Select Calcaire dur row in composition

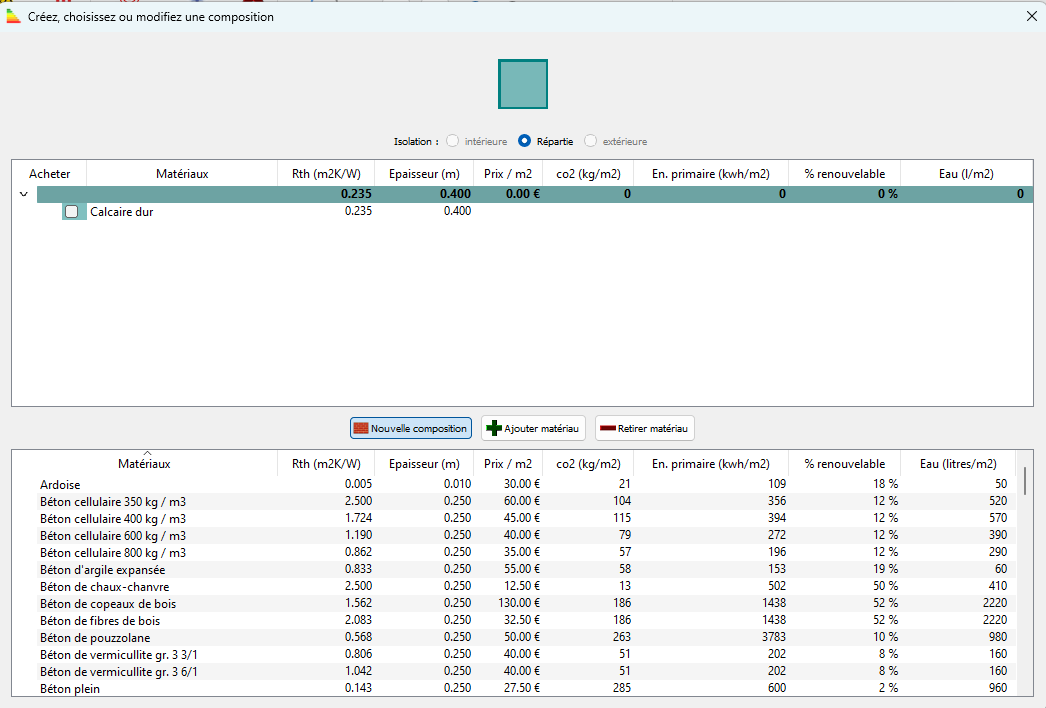[121, 212]
